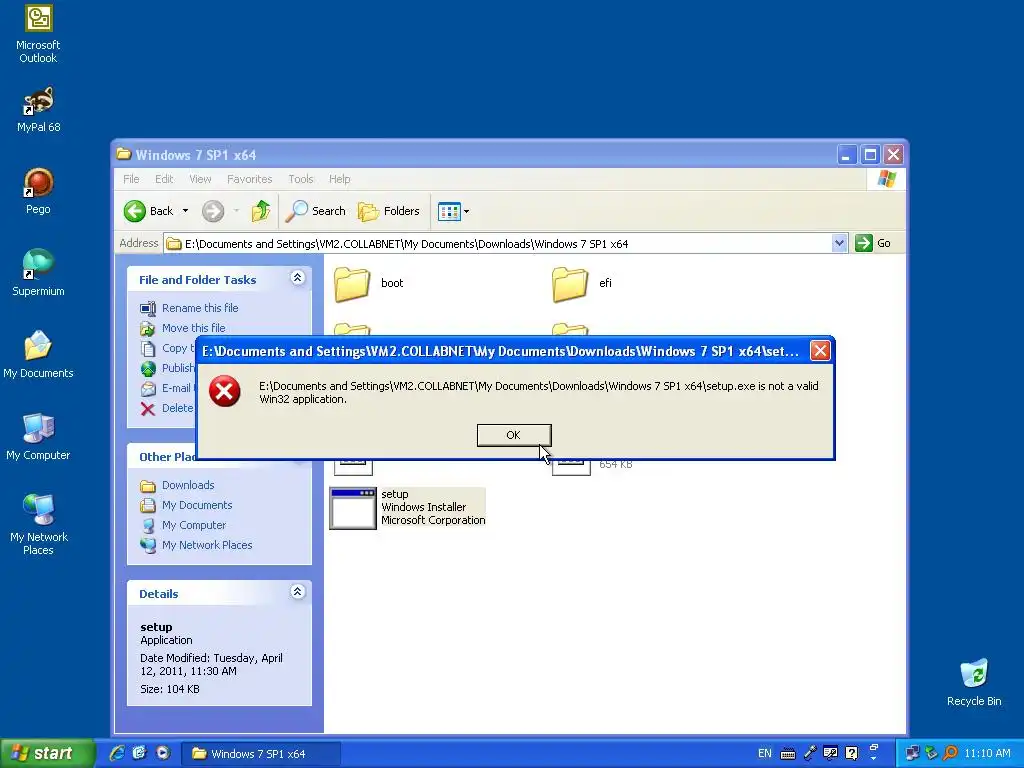
Task: Click the orange magnifier tray icon
Action: [951, 754]
